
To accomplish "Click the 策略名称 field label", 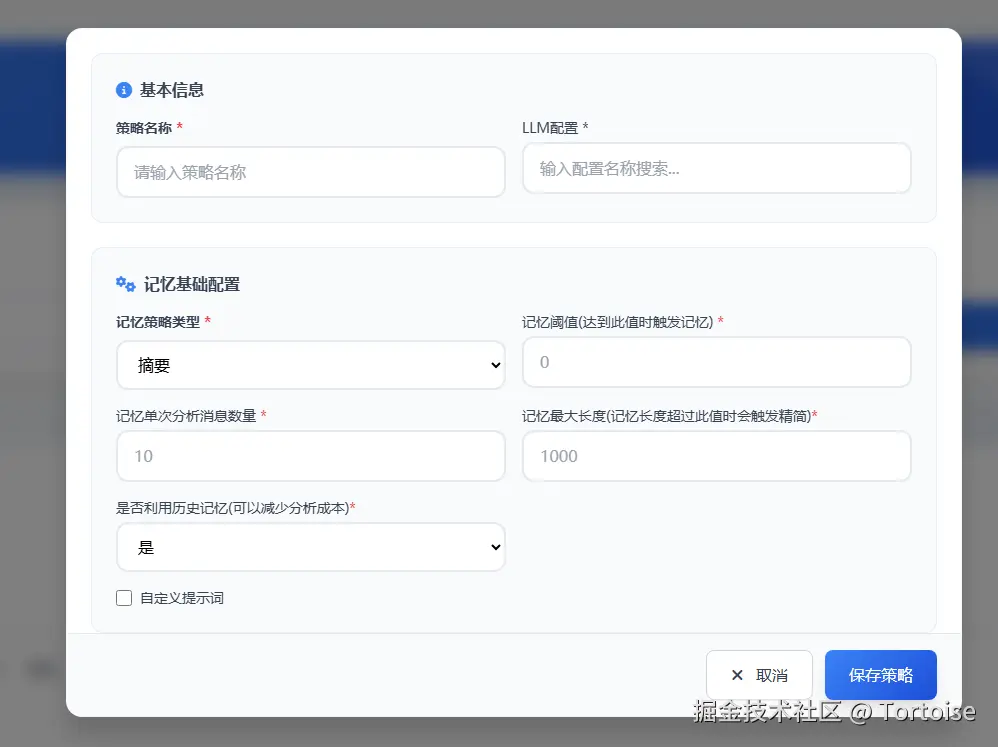I will (x=144, y=128).
